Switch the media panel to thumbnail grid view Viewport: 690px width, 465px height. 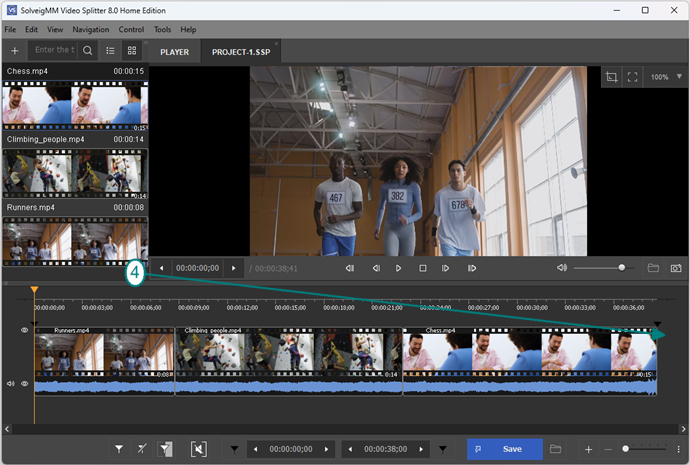click(x=132, y=51)
